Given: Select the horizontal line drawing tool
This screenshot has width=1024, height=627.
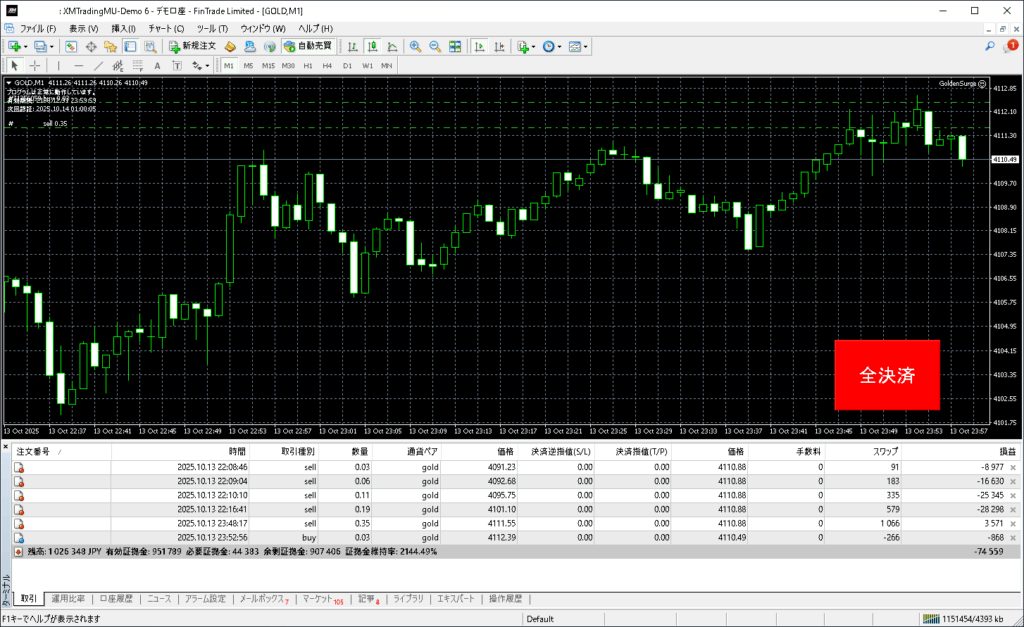Looking at the screenshot, I should click(78, 65).
